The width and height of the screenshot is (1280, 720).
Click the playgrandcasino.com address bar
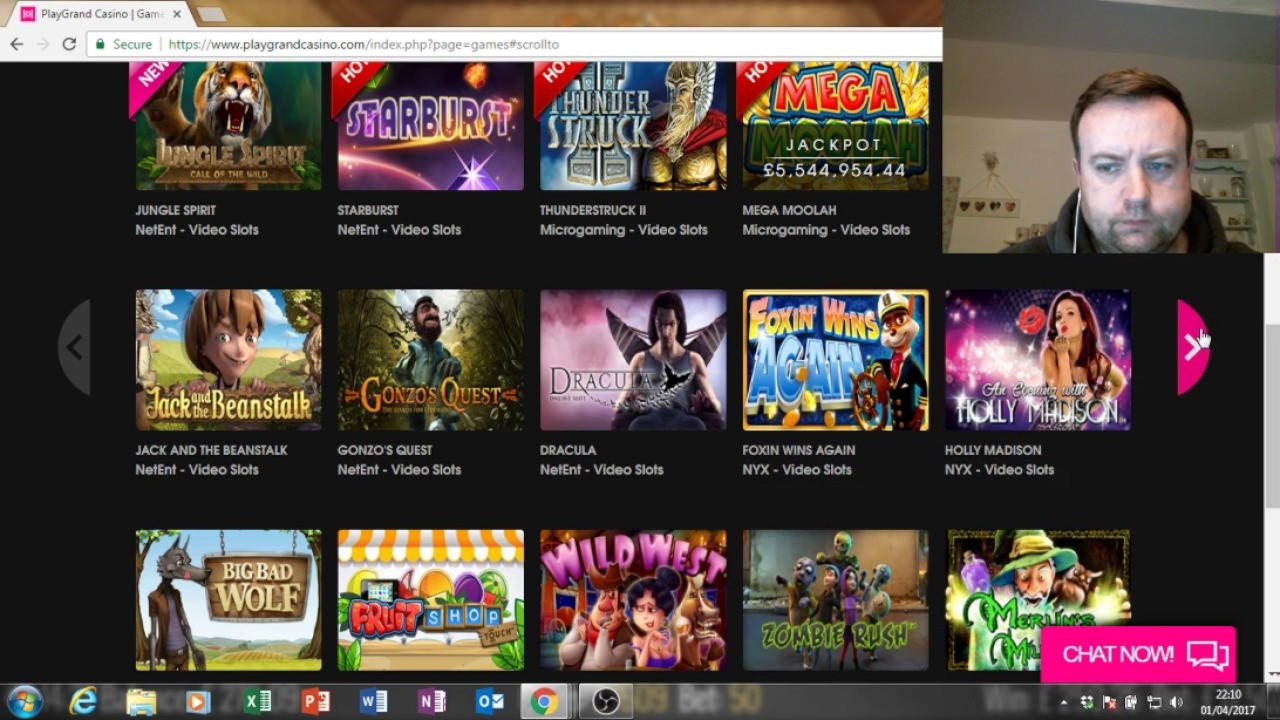(x=515, y=44)
